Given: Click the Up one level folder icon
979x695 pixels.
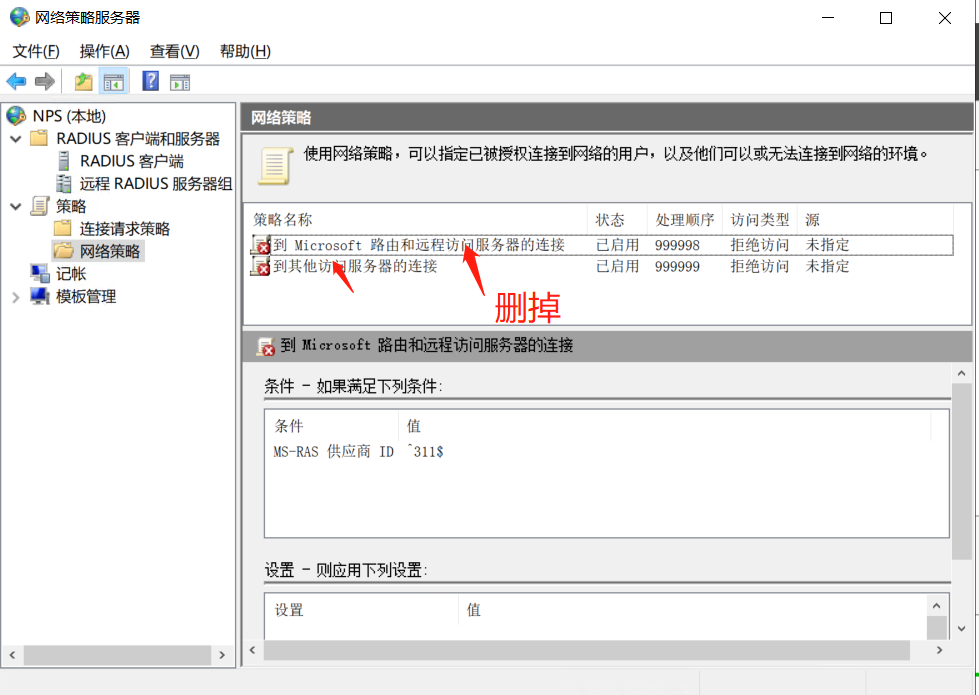Looking at the screenshot, I should click(84, 81).
